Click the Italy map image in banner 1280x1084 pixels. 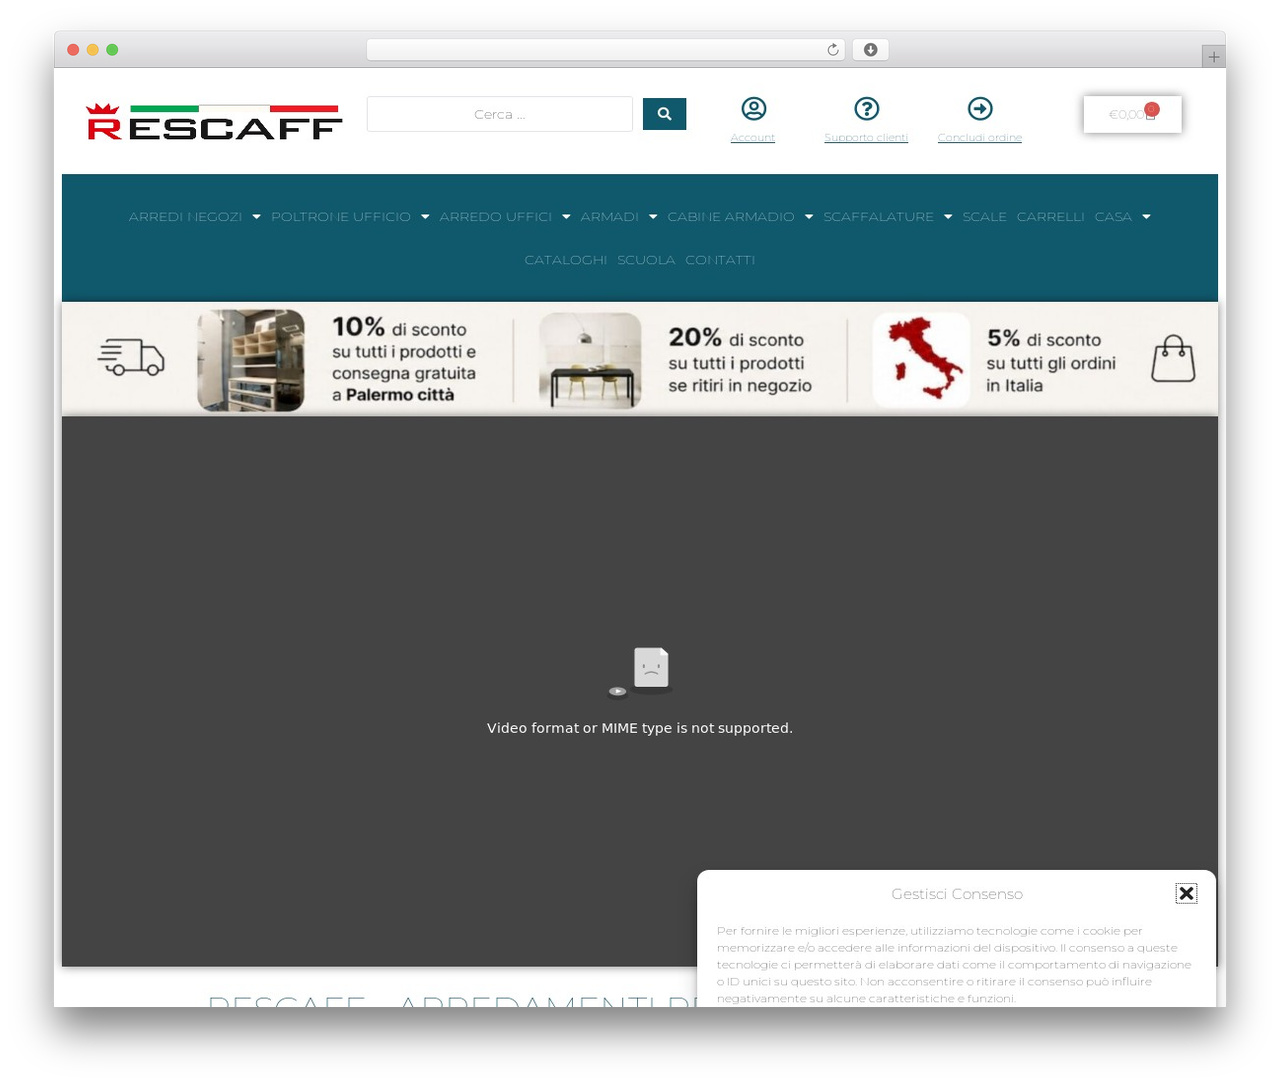coord(921,360)
